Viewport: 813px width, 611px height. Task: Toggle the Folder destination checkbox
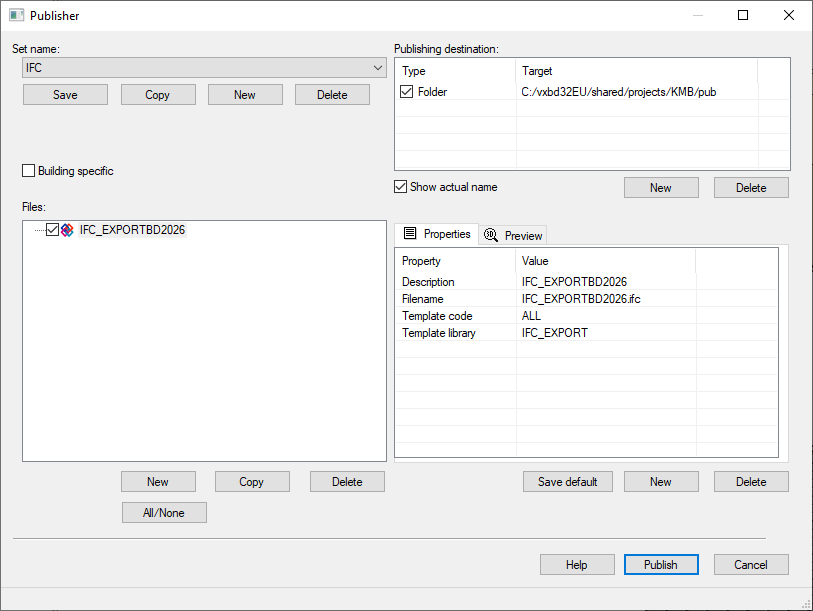[x=407, y=92]
